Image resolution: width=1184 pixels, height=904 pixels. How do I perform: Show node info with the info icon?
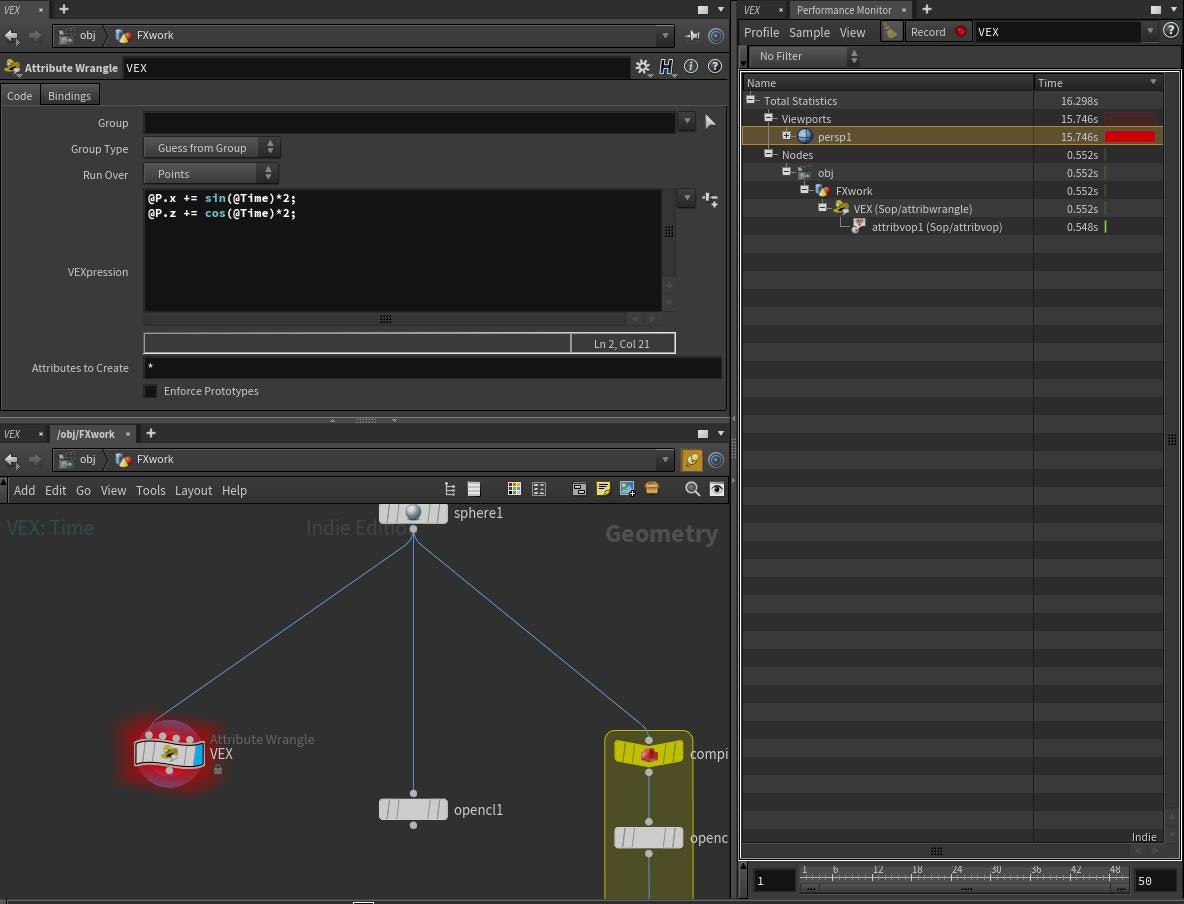[x=690, y=66]
